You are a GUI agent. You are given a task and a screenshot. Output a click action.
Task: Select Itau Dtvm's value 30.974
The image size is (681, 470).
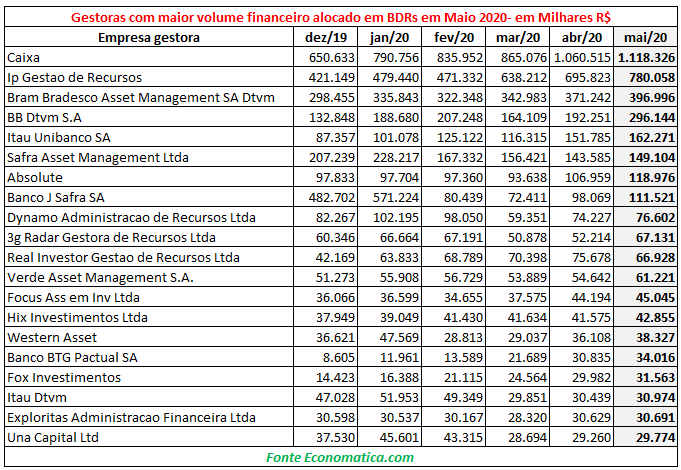655,397
